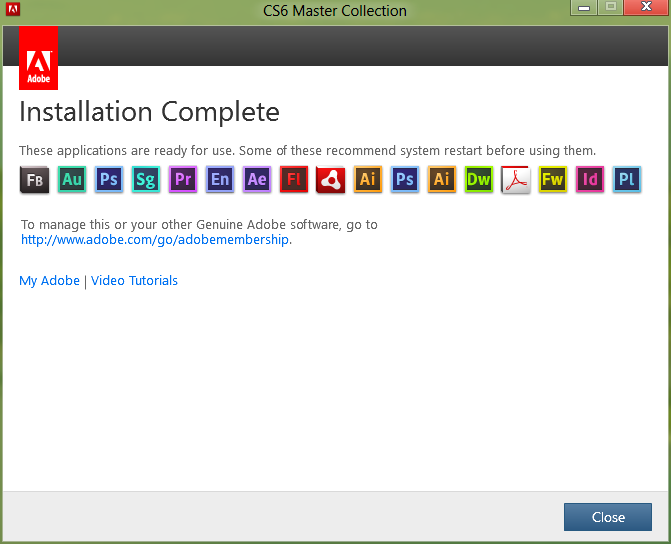Click the En Encore icon
This screenshot has width=671, height=544.
coord(220,179)
